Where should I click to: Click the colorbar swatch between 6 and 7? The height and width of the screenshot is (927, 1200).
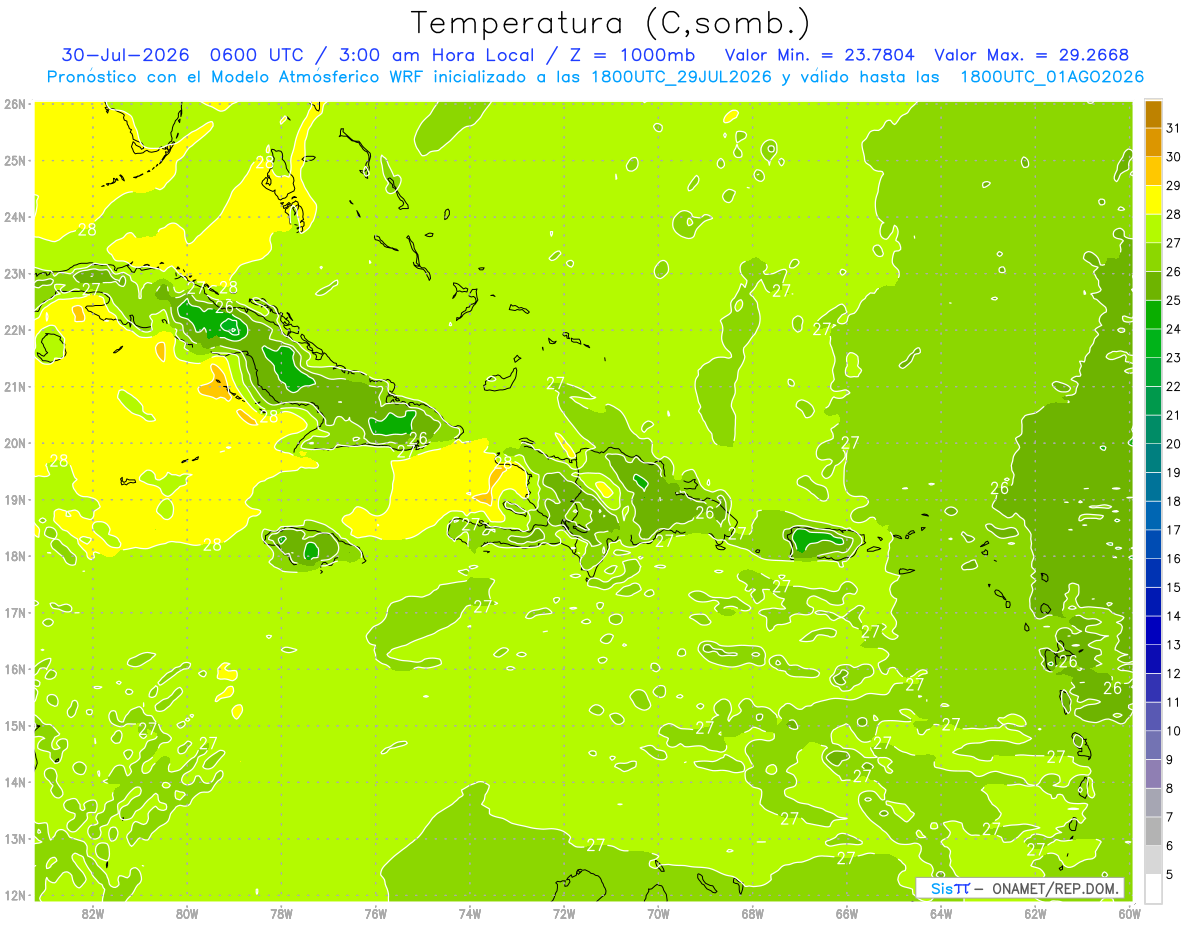coord(1153,831)
